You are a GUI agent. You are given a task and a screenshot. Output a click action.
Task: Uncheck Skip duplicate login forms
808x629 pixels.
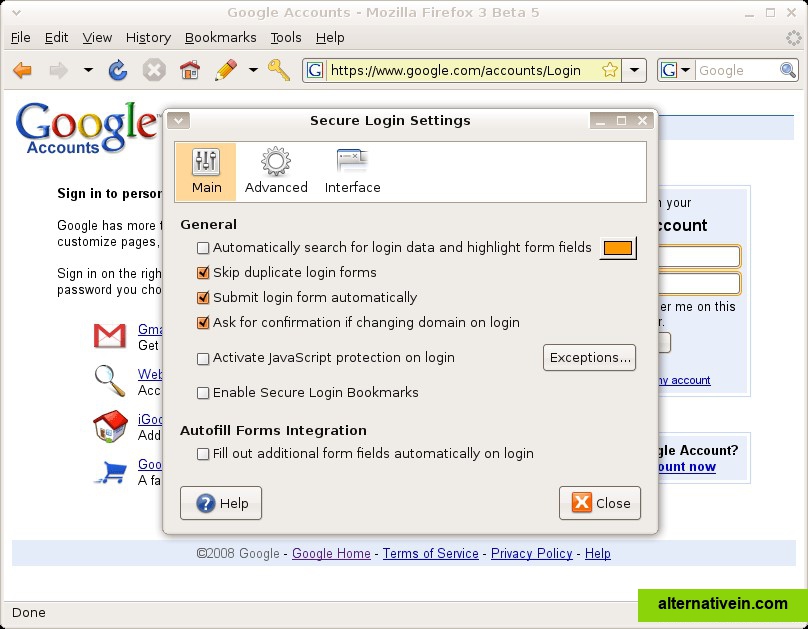pyautogui.click(x=203, y=273)
